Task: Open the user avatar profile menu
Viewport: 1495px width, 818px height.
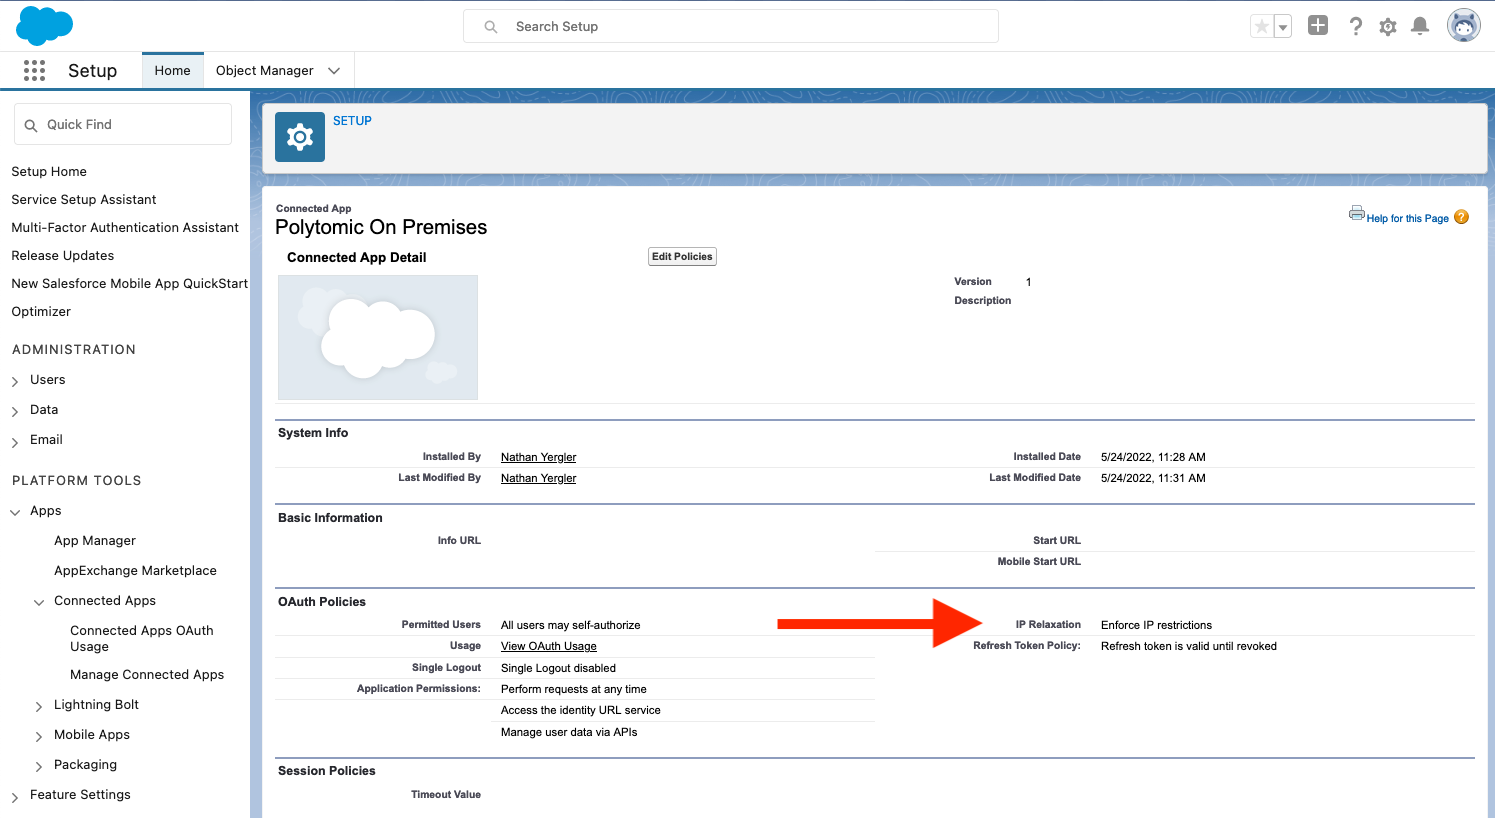Action: pos(1464,26)
